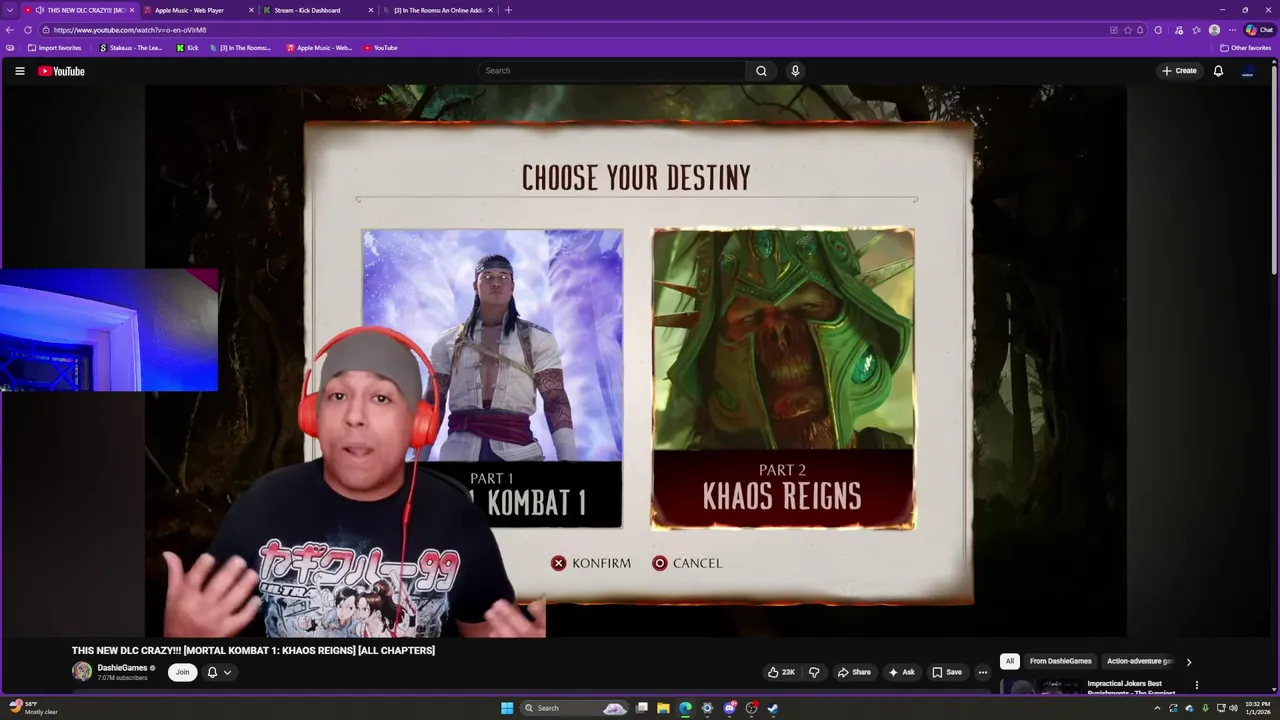Open more actions ellipsis under video
The image size is (1280, 720).
click(x=982, y=672)
